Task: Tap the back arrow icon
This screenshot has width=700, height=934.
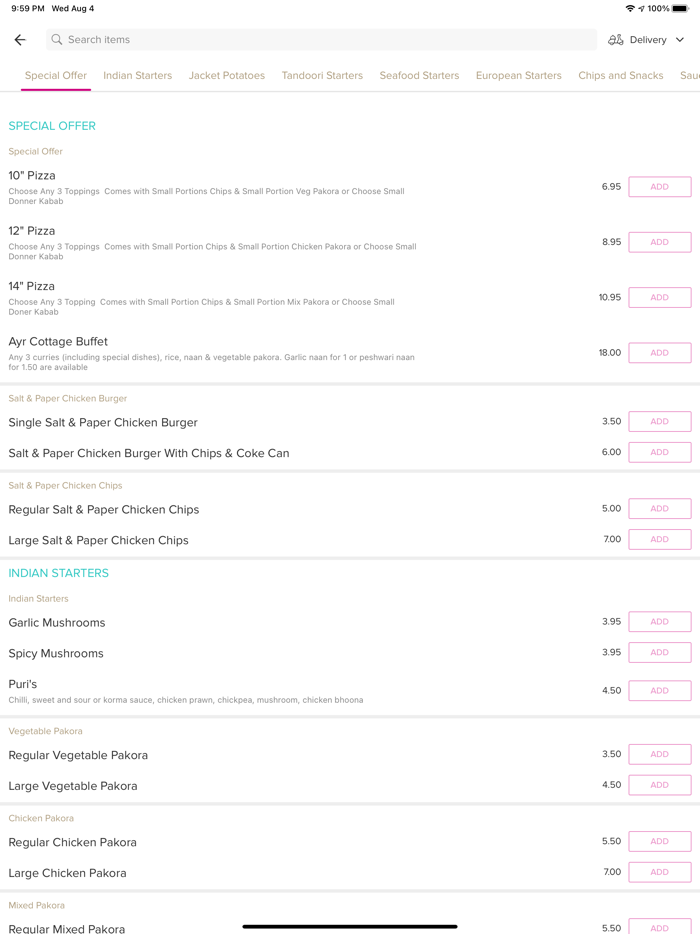Action: (20, 40)
